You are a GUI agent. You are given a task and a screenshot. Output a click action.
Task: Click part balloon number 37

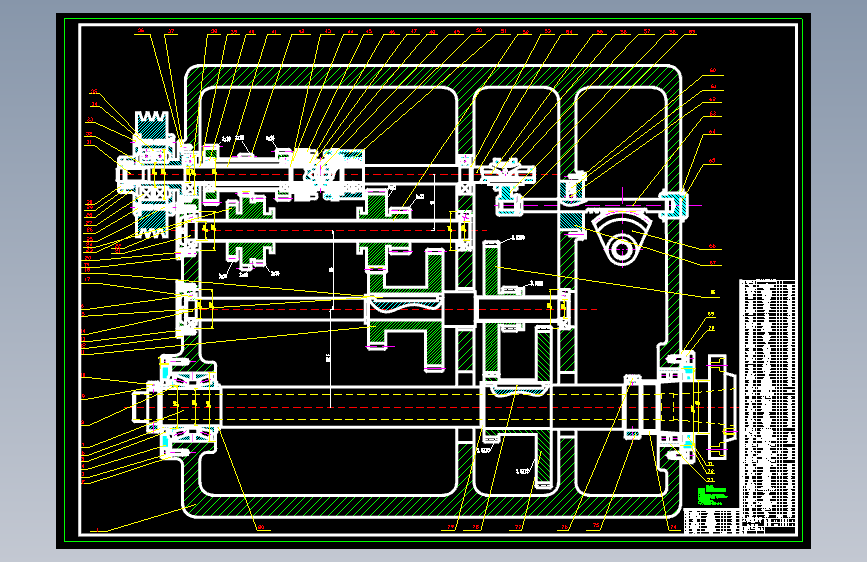tap(171, 32)
